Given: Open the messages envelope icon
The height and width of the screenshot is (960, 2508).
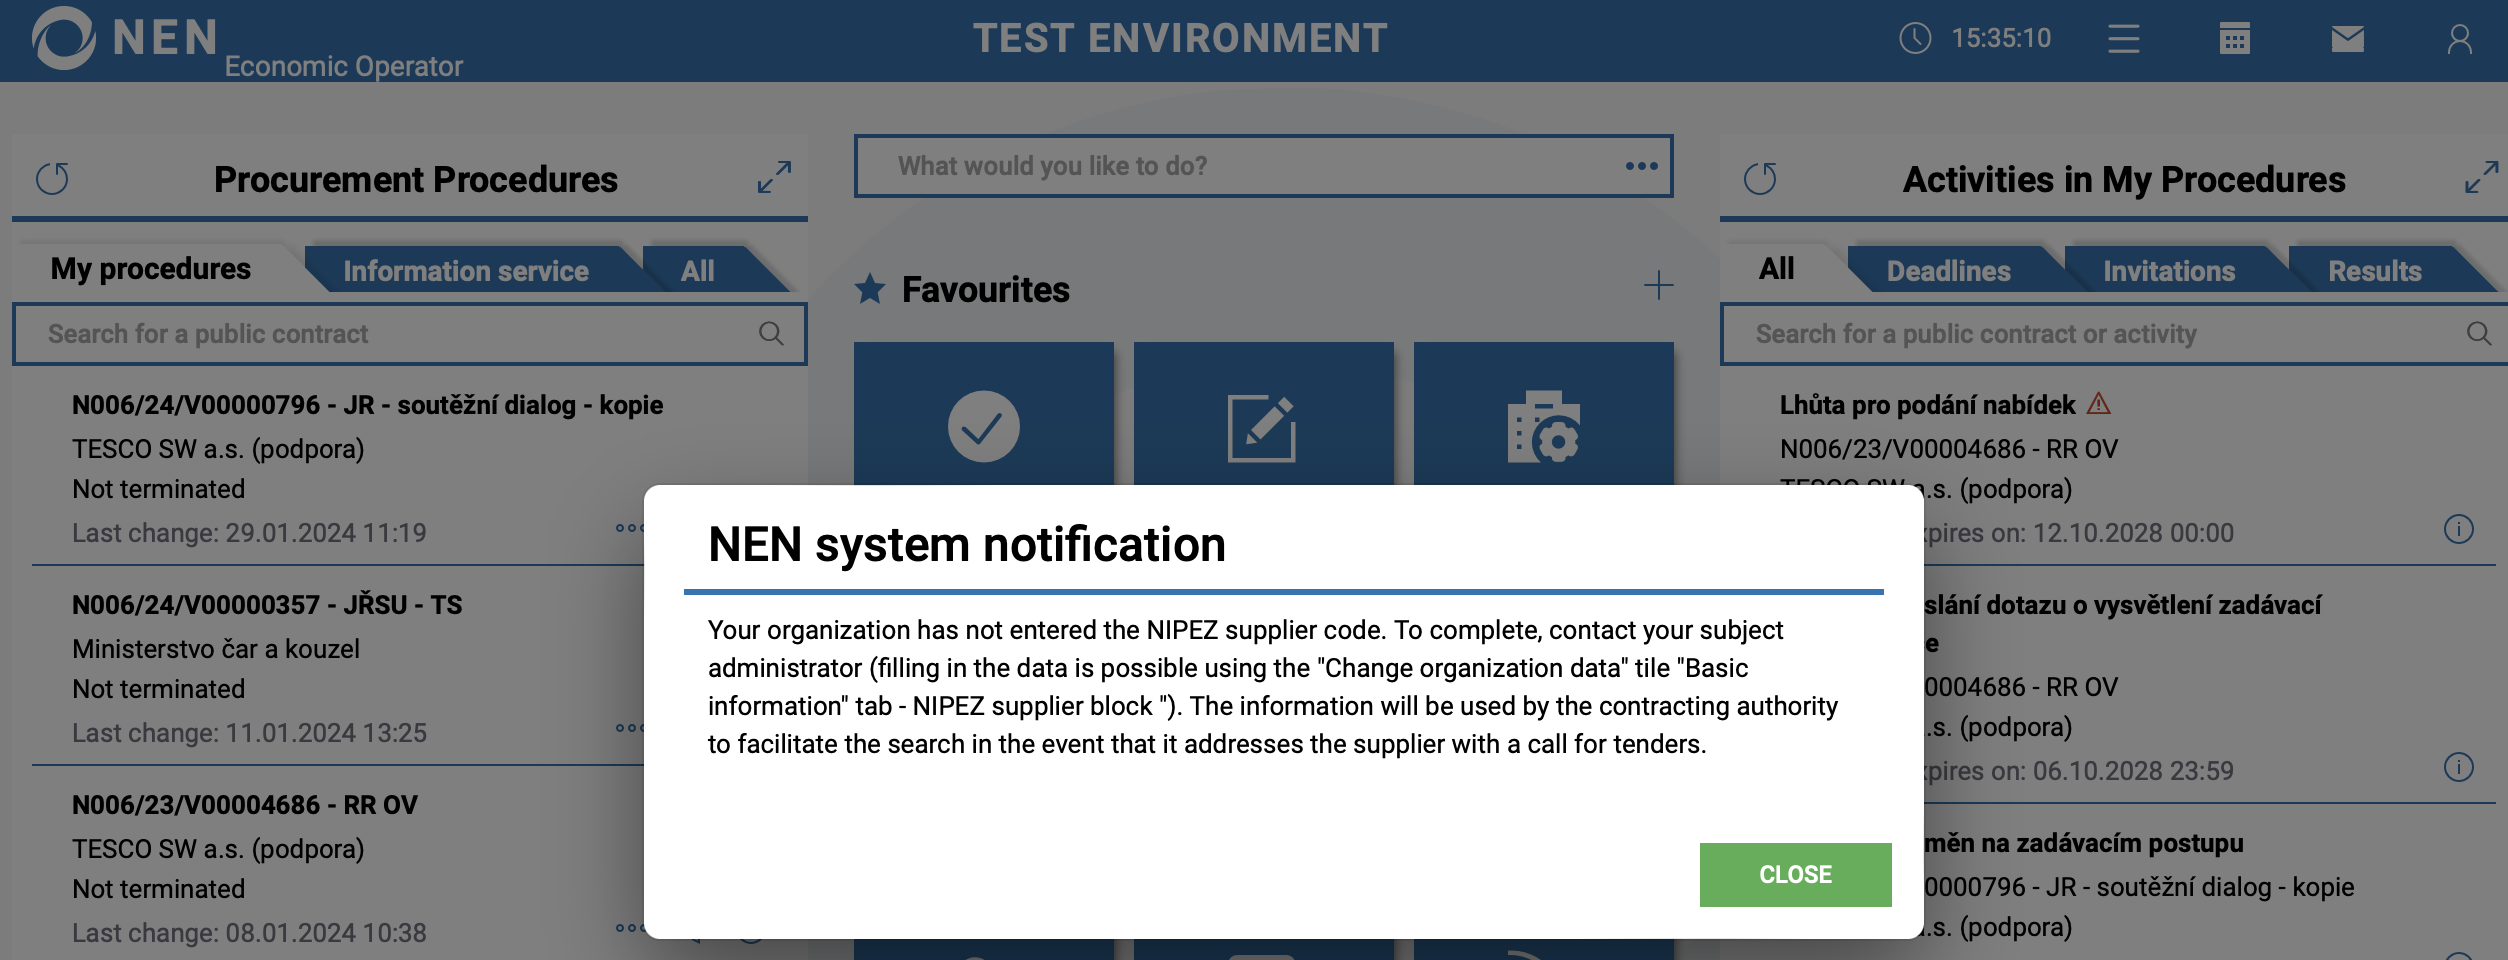Looking at the screenshot, I should 2347,39.
